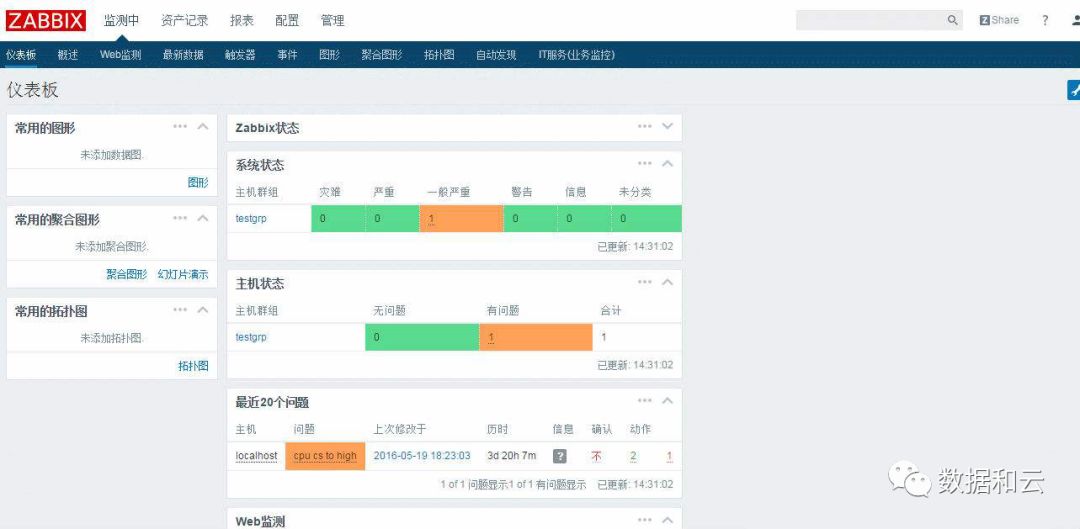Collapse the 常用的图形 widget
Viewport: 1080px width, 529px height.
202,126
